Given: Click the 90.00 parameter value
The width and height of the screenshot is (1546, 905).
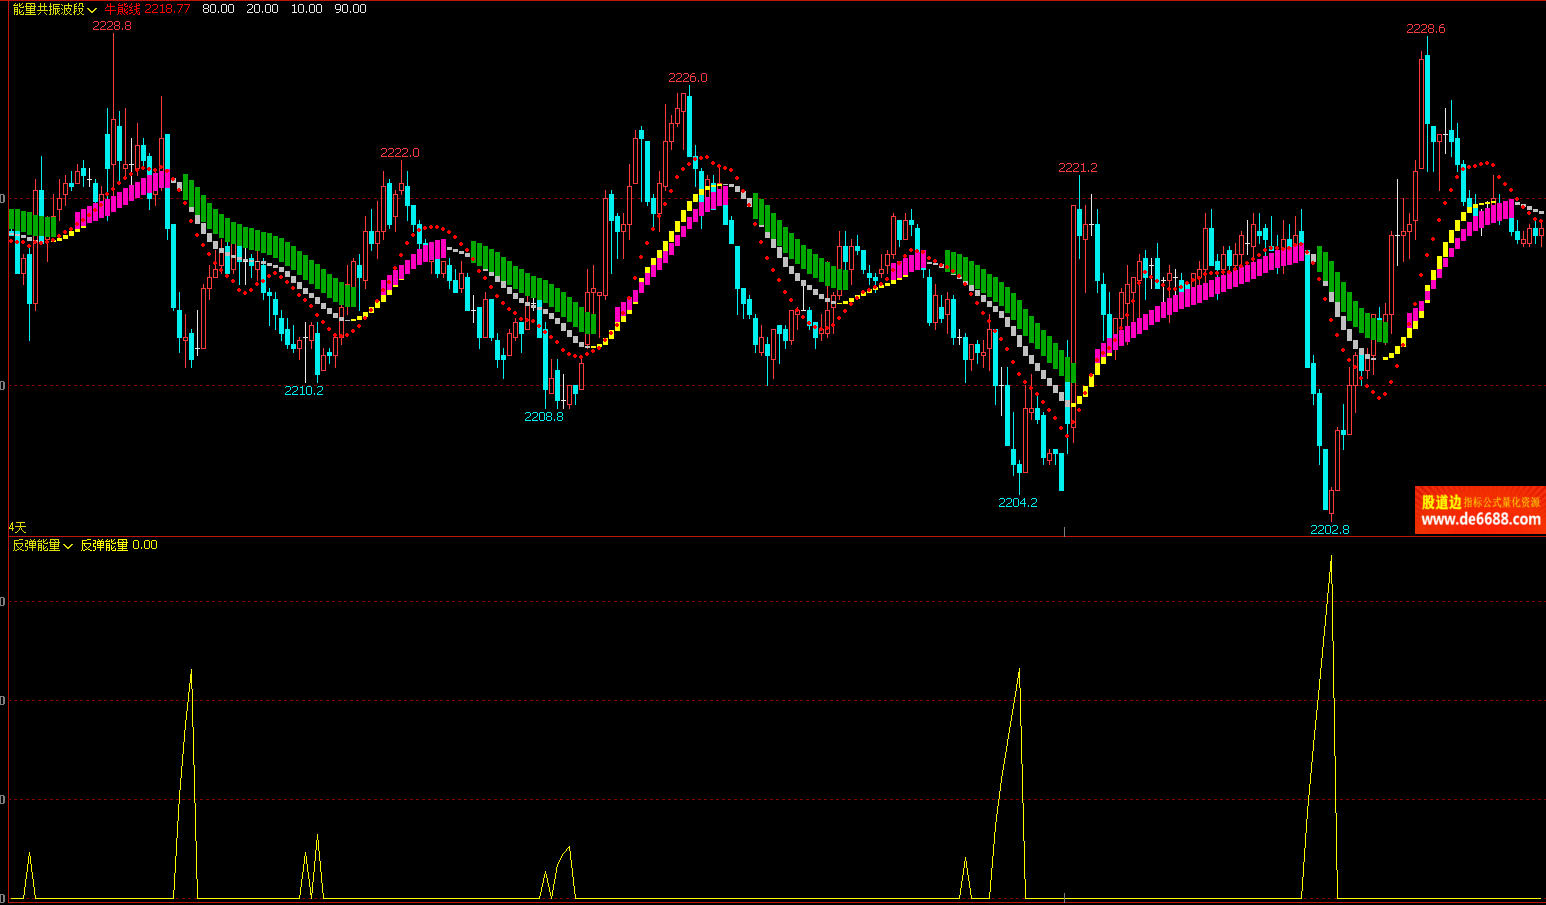Looking at the screenshot, I should (350, 9).
